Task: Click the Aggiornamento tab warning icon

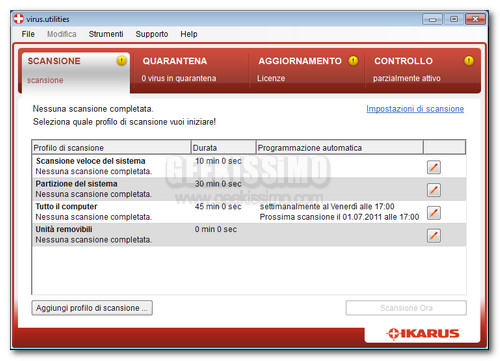Action: click(x=353, y=61)
